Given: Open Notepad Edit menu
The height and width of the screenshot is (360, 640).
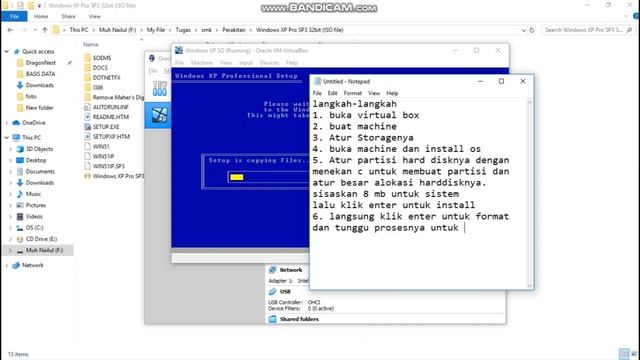Looking at the screenshot, I should [x=333, y=93].
